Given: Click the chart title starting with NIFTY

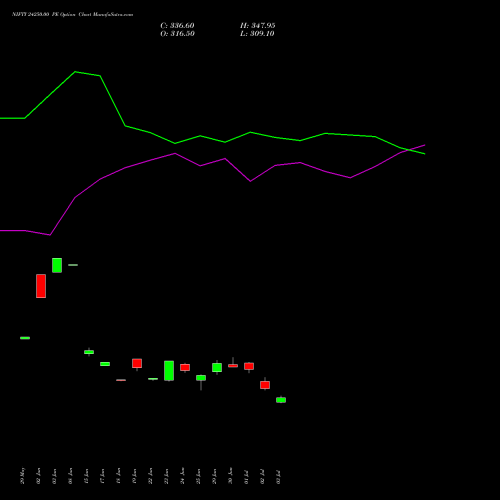Looking at the screenshot, I should [72, 15].
